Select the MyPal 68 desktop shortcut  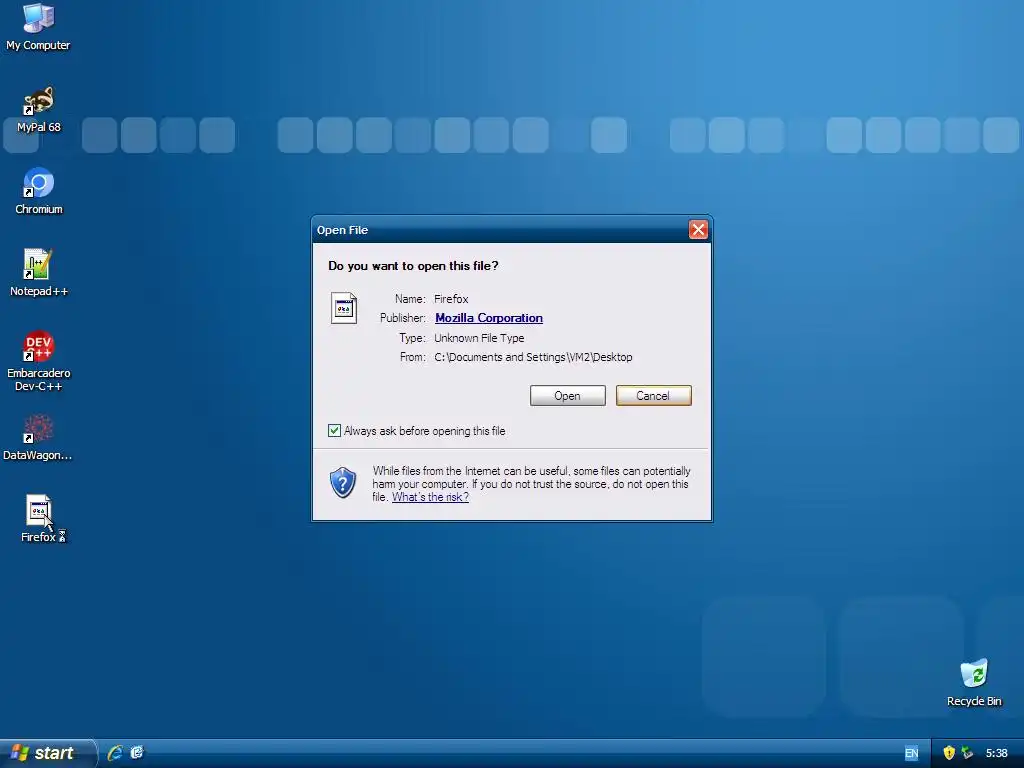point(38,110)
